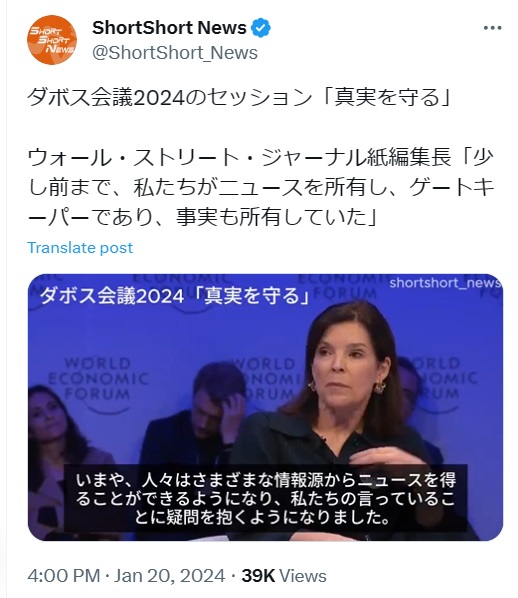The width and height of the screenshot is (518, 598).
Task: Click the shortshort_news watermark in the video
Action: coord(445,283)
